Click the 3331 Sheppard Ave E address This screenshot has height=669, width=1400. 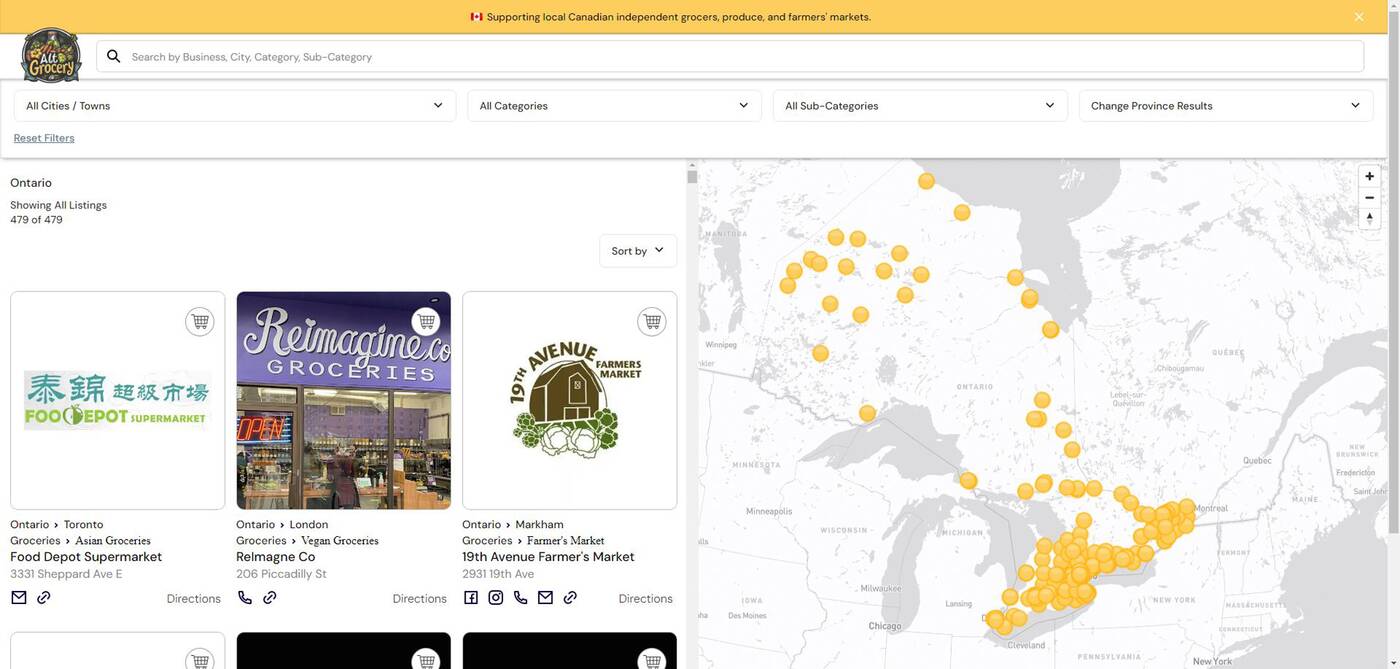coord(66,574)
